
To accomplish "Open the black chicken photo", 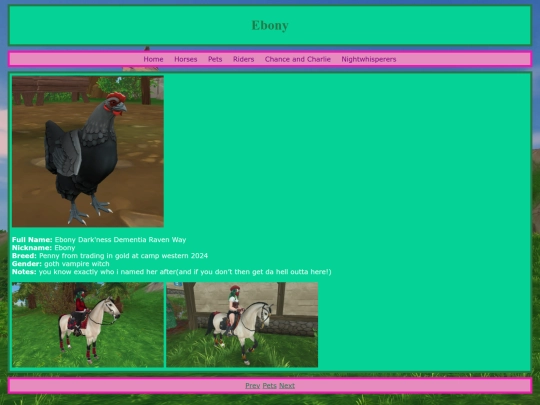I will [88, 152].
